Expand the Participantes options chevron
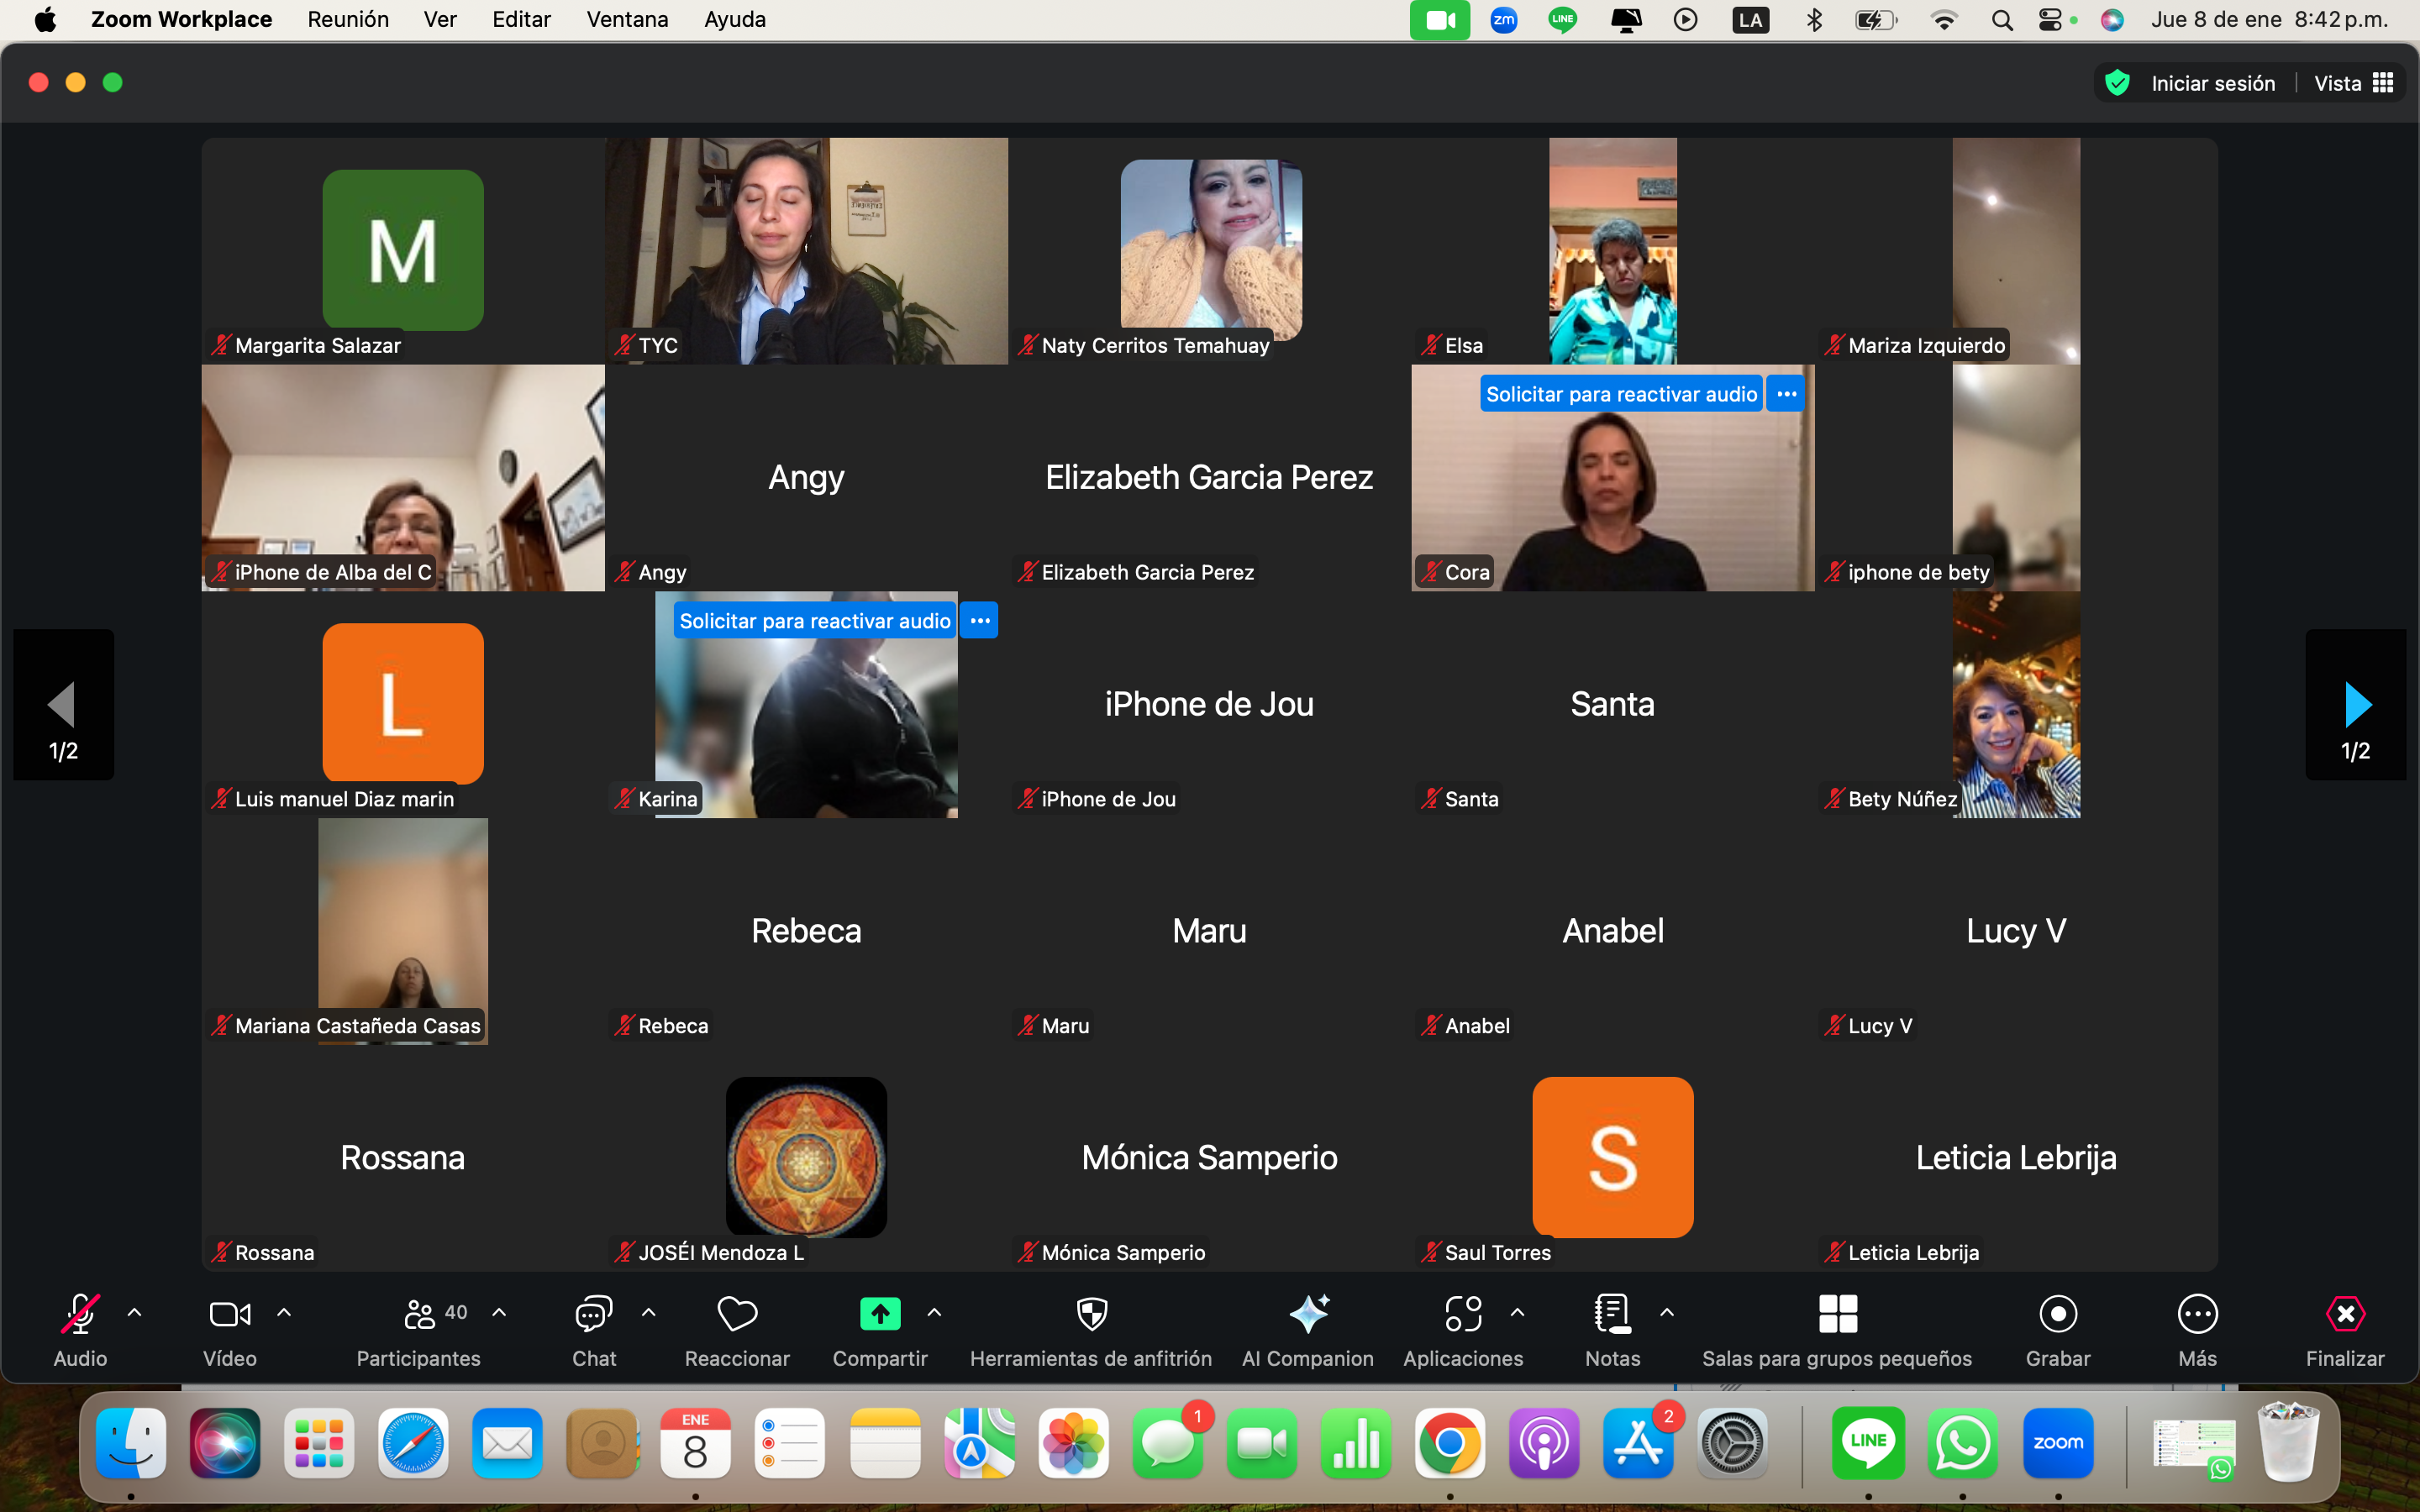 pos(499,1313)
